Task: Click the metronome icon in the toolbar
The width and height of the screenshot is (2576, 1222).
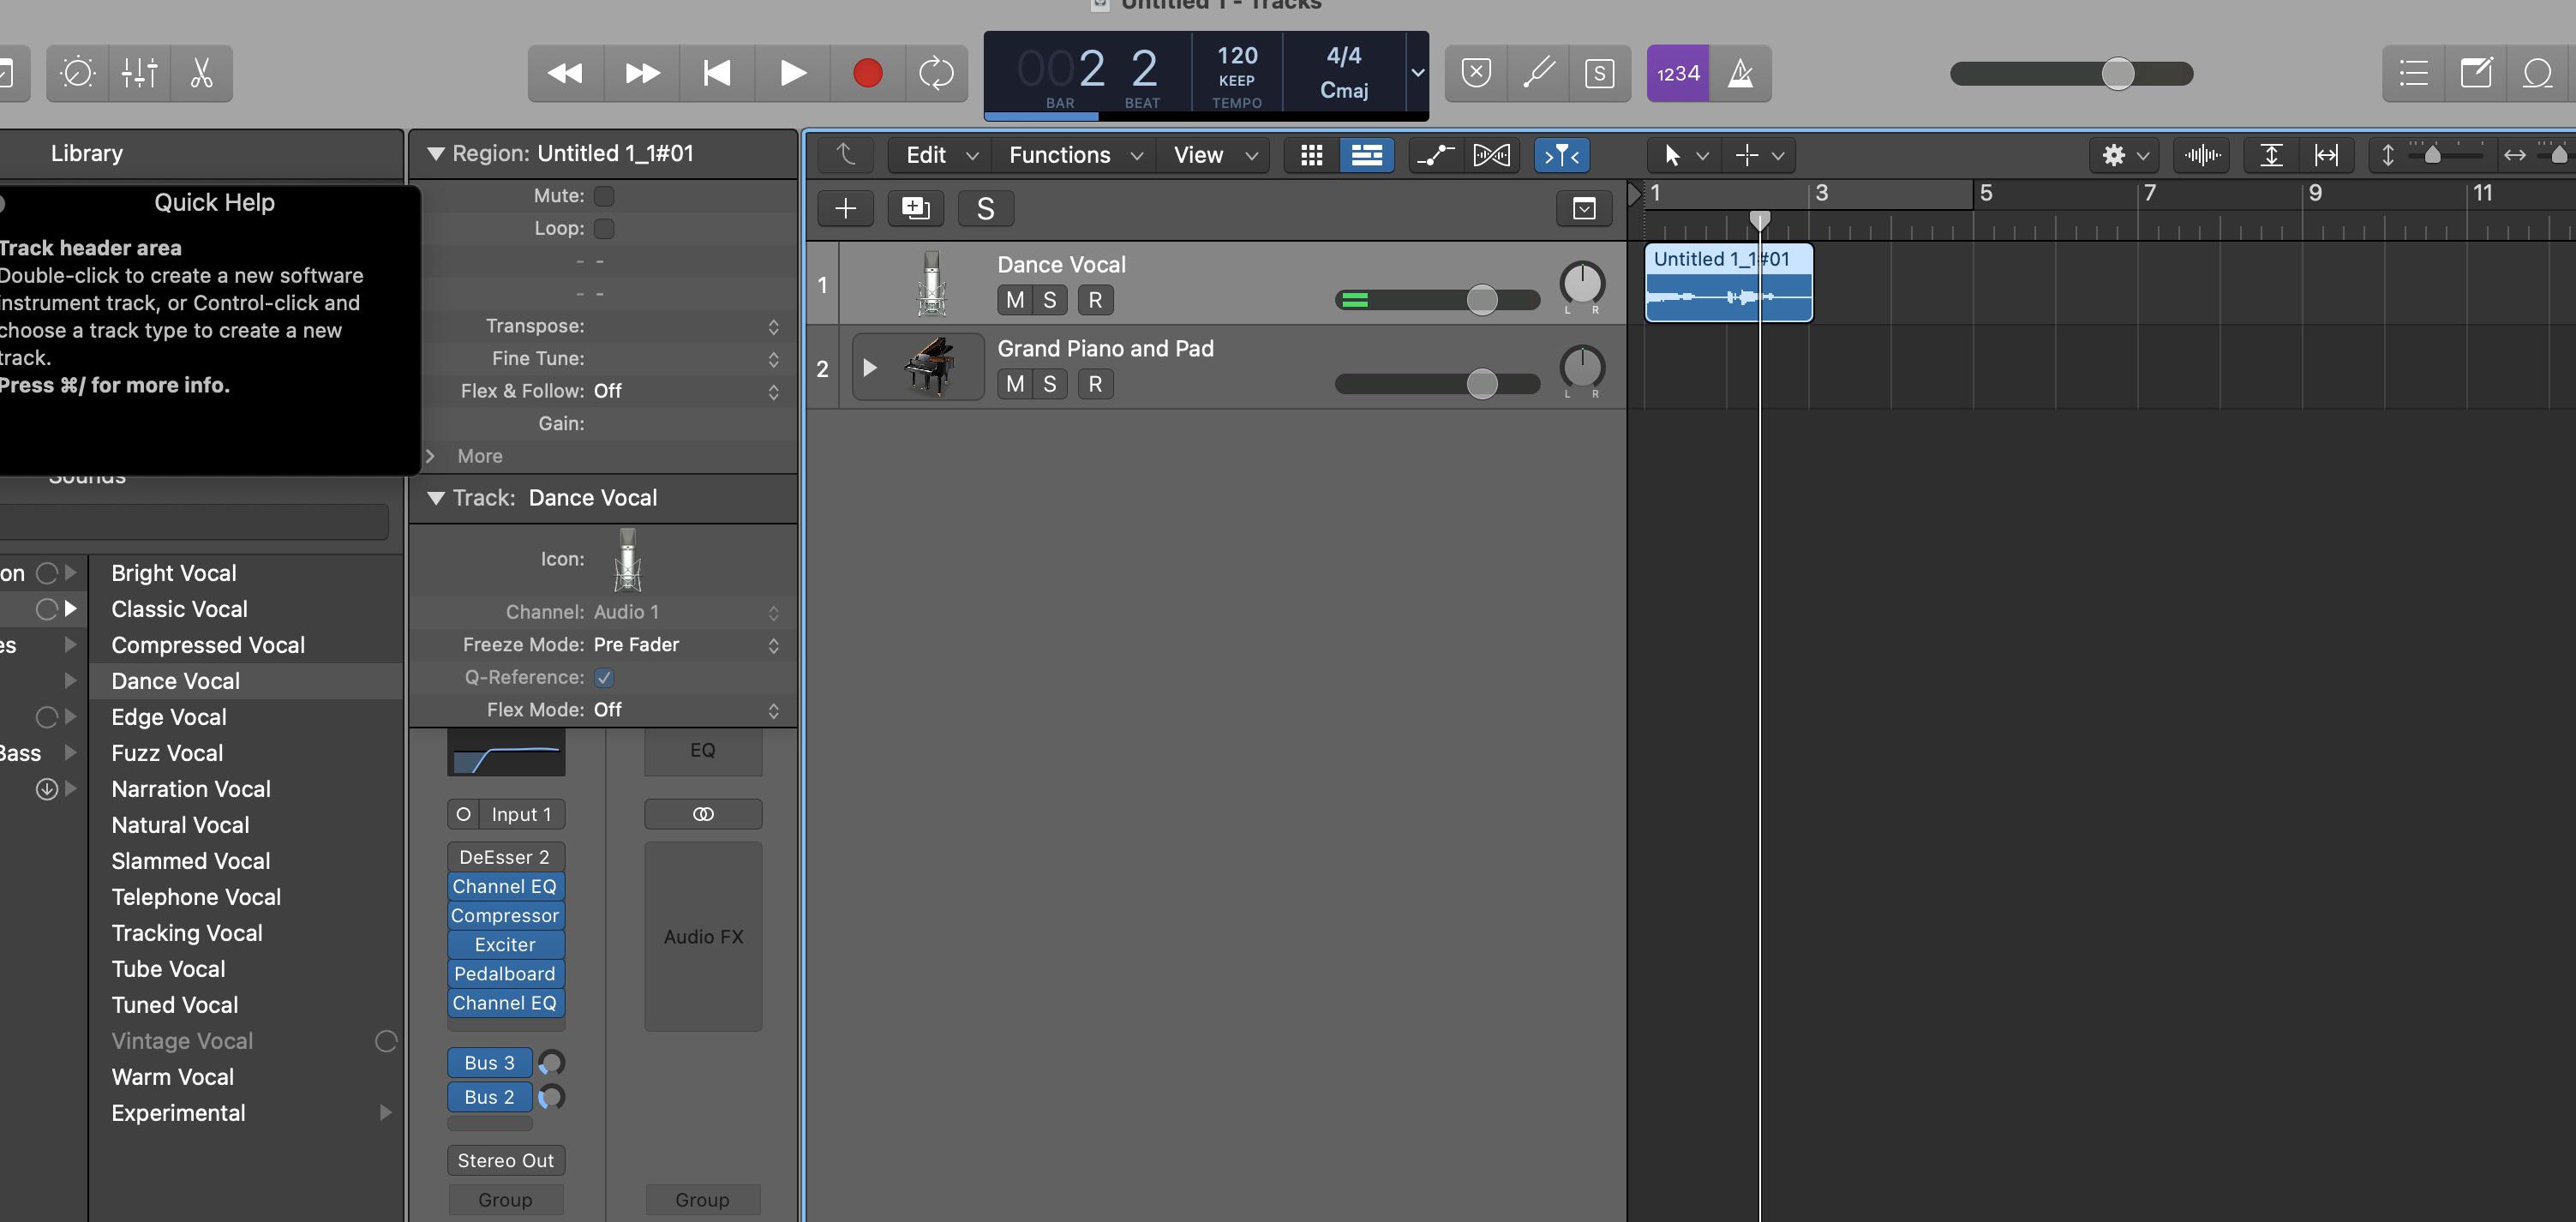Action: [x=1741, y=73]
